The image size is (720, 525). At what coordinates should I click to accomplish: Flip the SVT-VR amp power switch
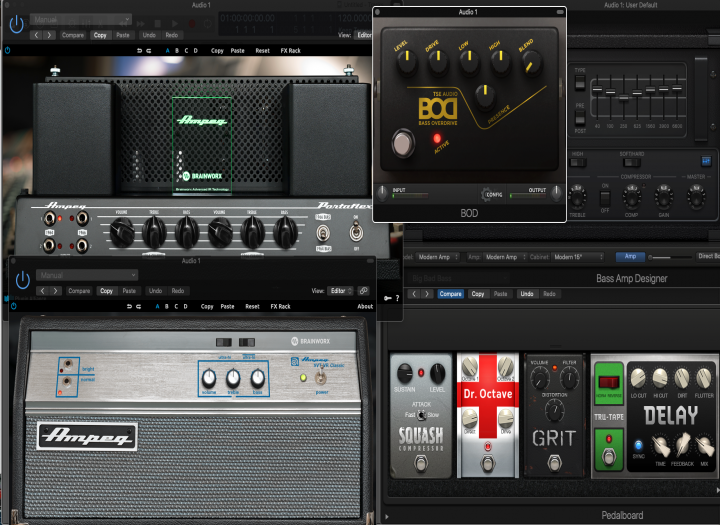(x=321, y=378)
